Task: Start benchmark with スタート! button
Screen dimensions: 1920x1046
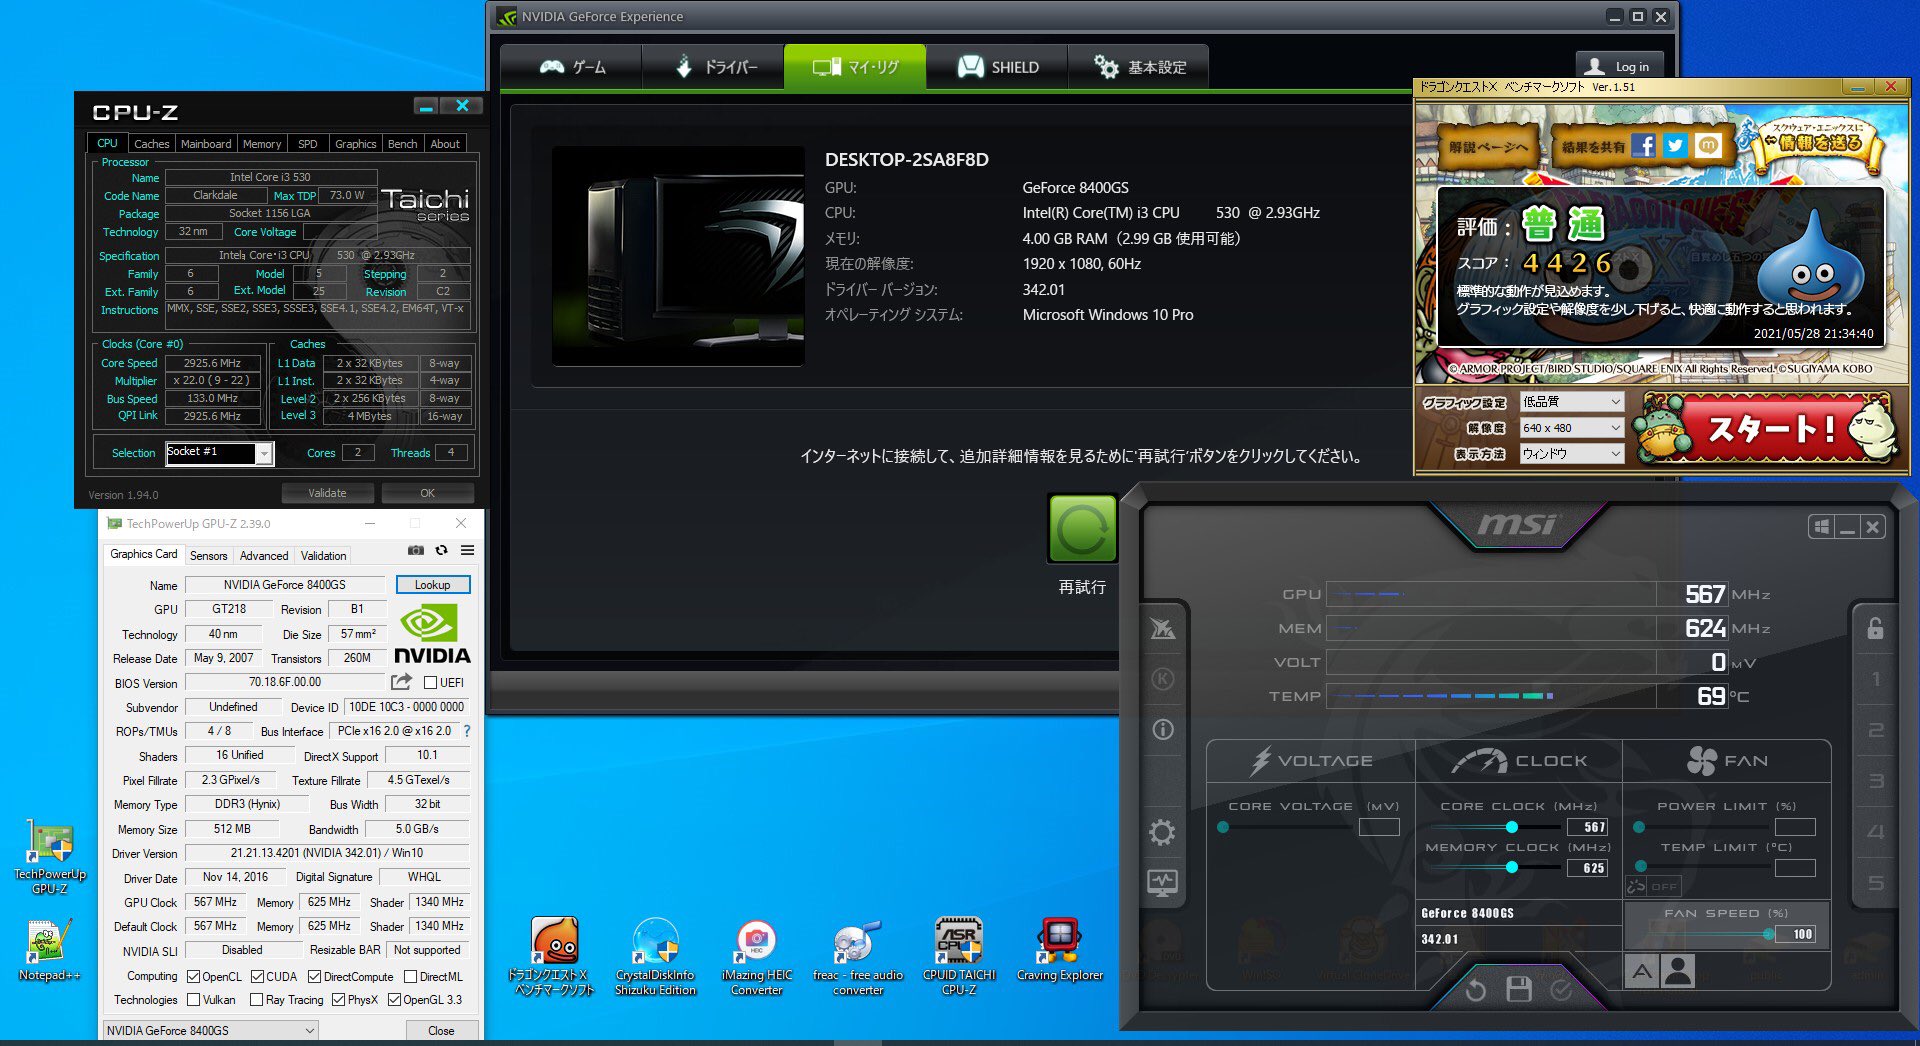Action: click(x=1769, y=429)
